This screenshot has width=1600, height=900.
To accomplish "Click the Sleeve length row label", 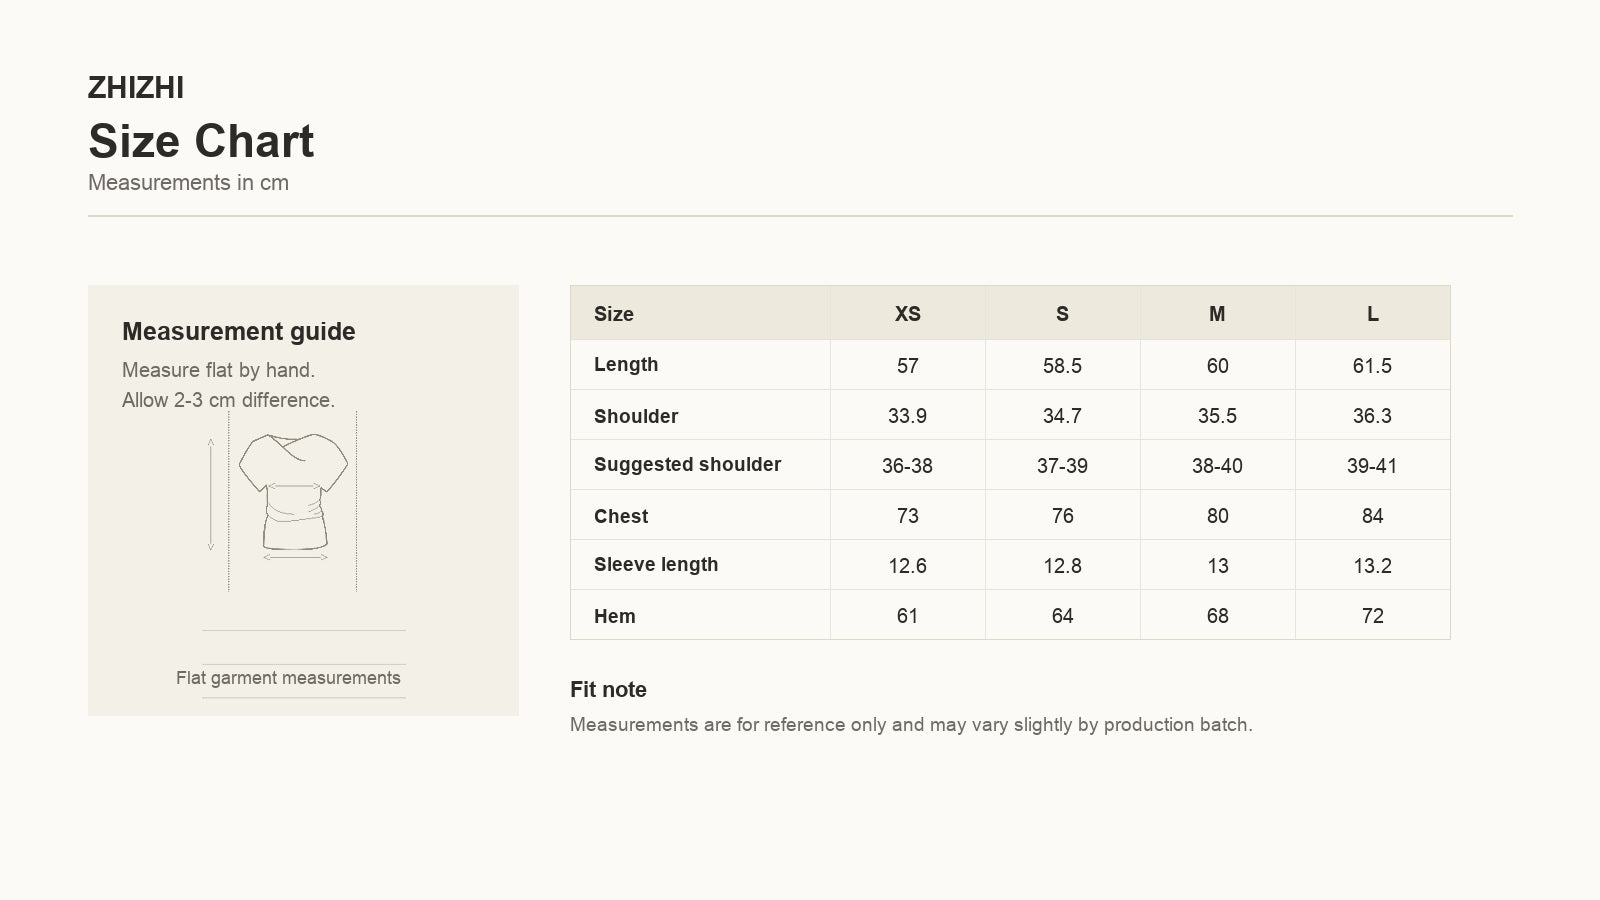I will pyautogui.click(x=656, y=564).
